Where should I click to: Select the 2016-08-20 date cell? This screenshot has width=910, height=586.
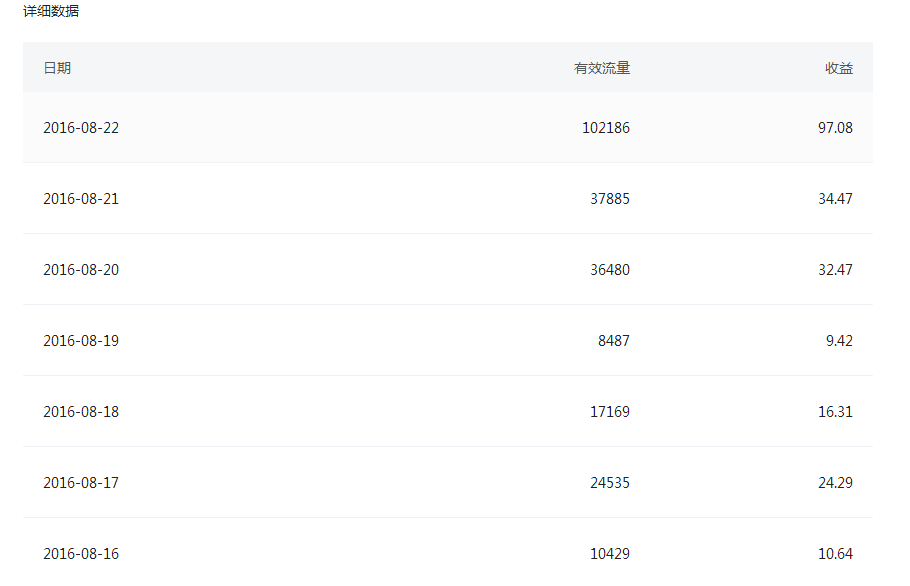(x=81, y=270)
